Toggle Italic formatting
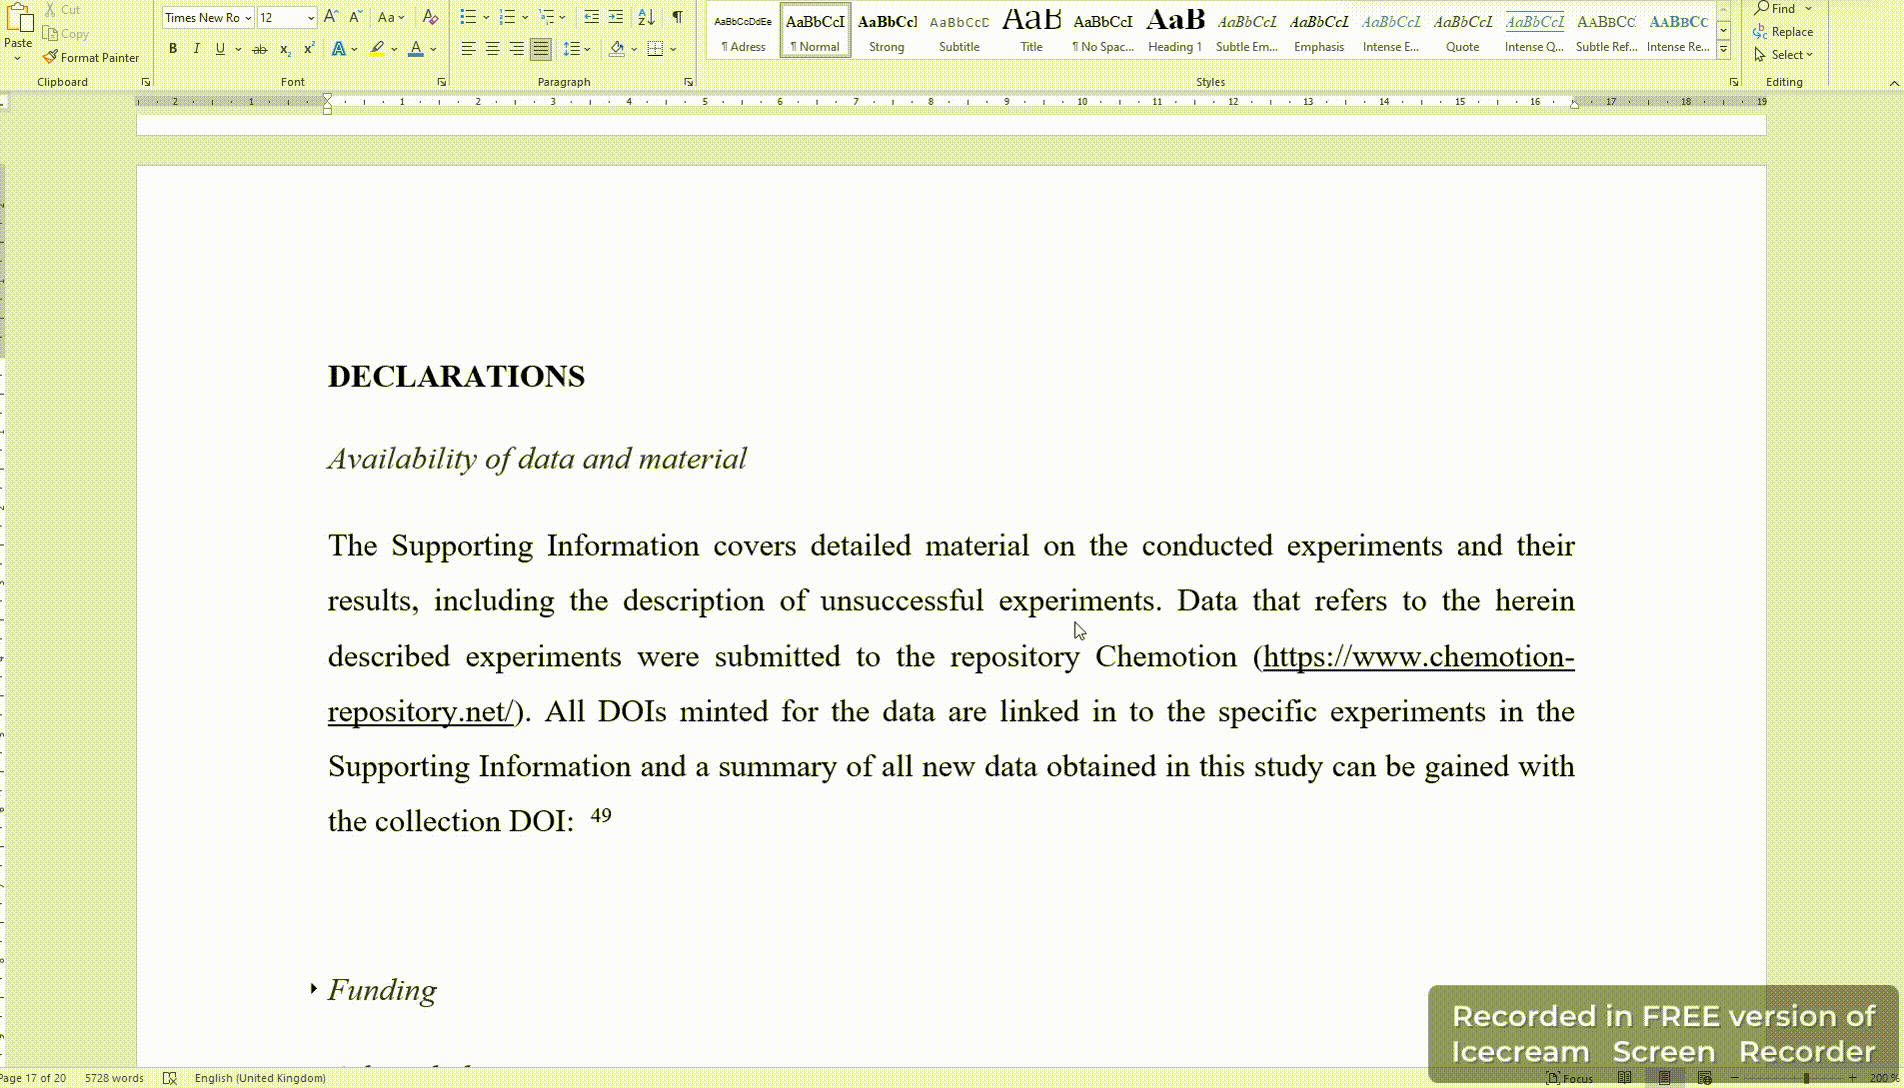Image resolution: width=1904 pixels, height=1088 pixels. pyautogui.click(x=196, y=49)
